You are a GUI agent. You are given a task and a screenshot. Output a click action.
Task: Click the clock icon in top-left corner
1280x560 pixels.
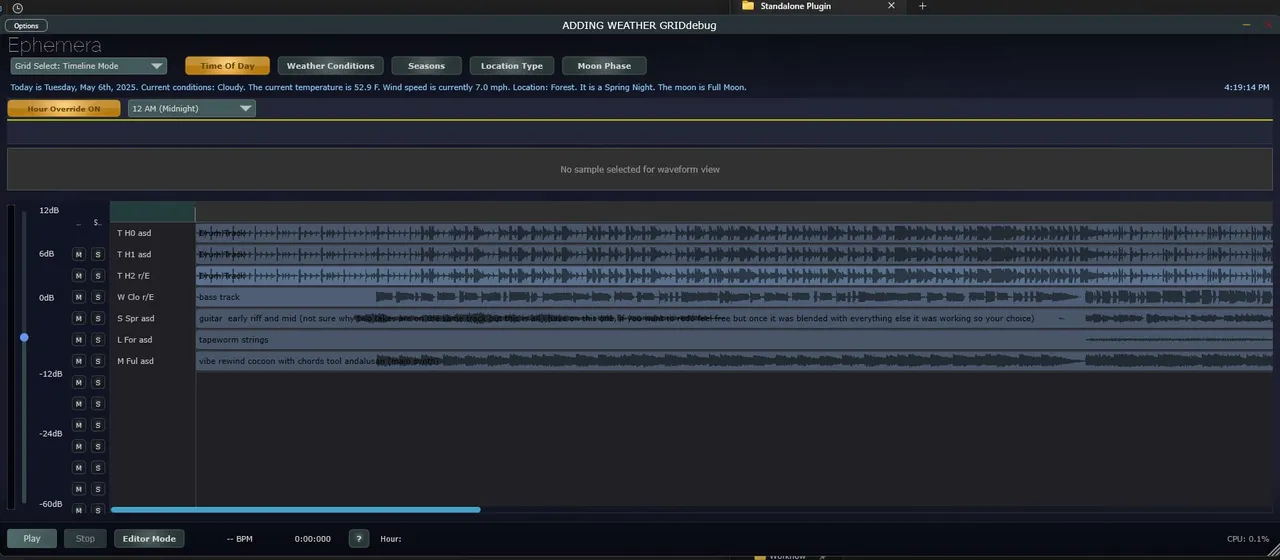[17, 7]
